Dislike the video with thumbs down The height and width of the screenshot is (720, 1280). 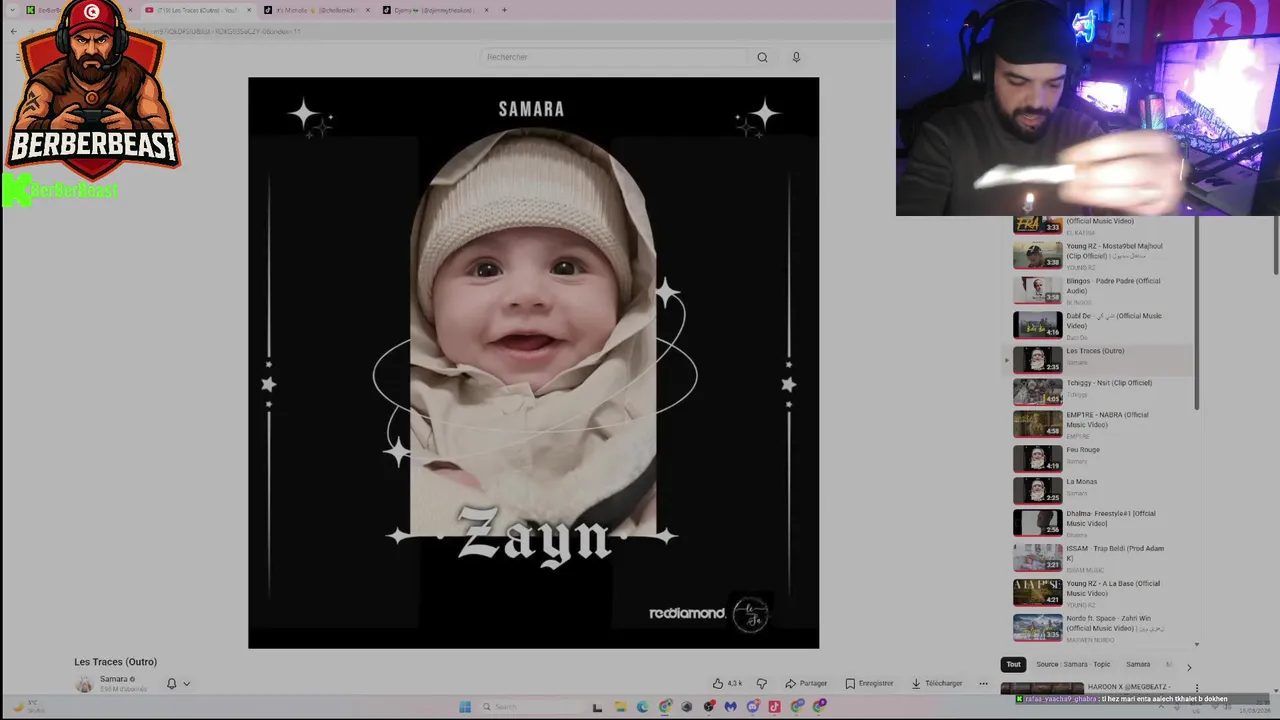(762, 683)
